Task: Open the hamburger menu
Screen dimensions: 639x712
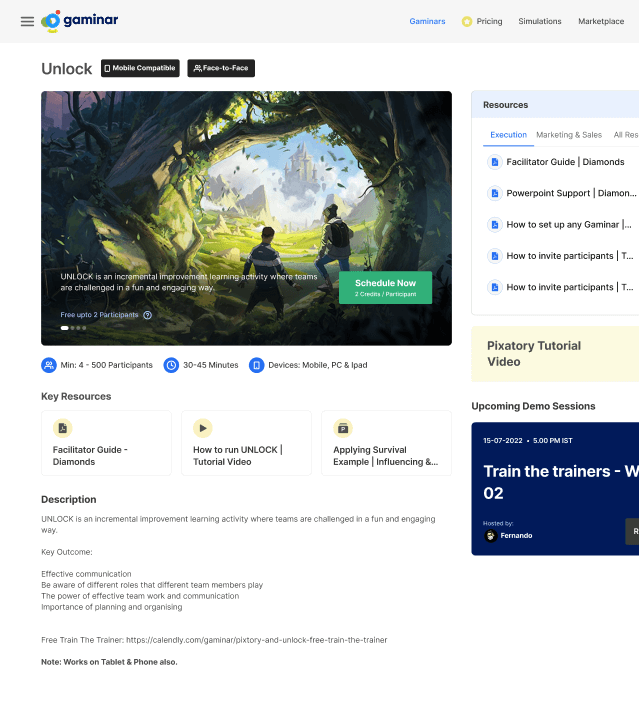Action: coord(27,21)
